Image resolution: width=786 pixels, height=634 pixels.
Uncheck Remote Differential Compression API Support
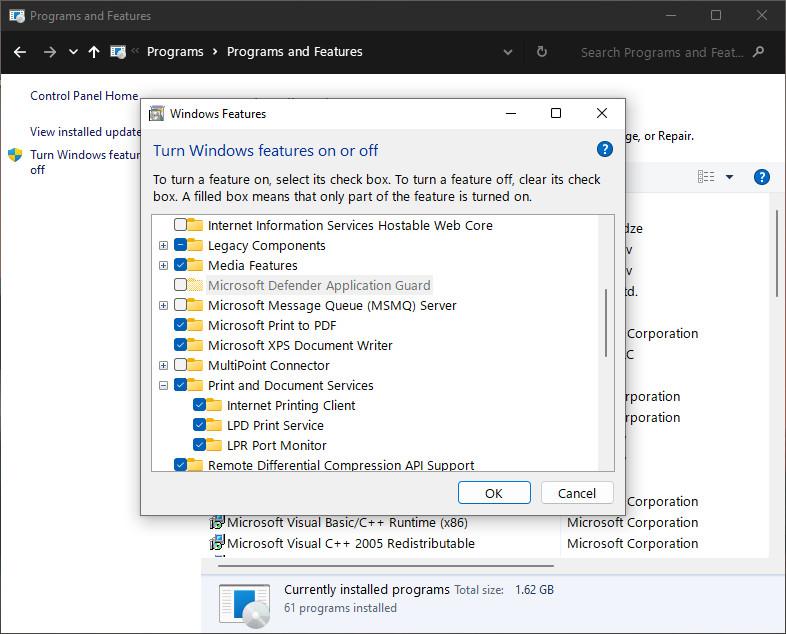point(180,465)
